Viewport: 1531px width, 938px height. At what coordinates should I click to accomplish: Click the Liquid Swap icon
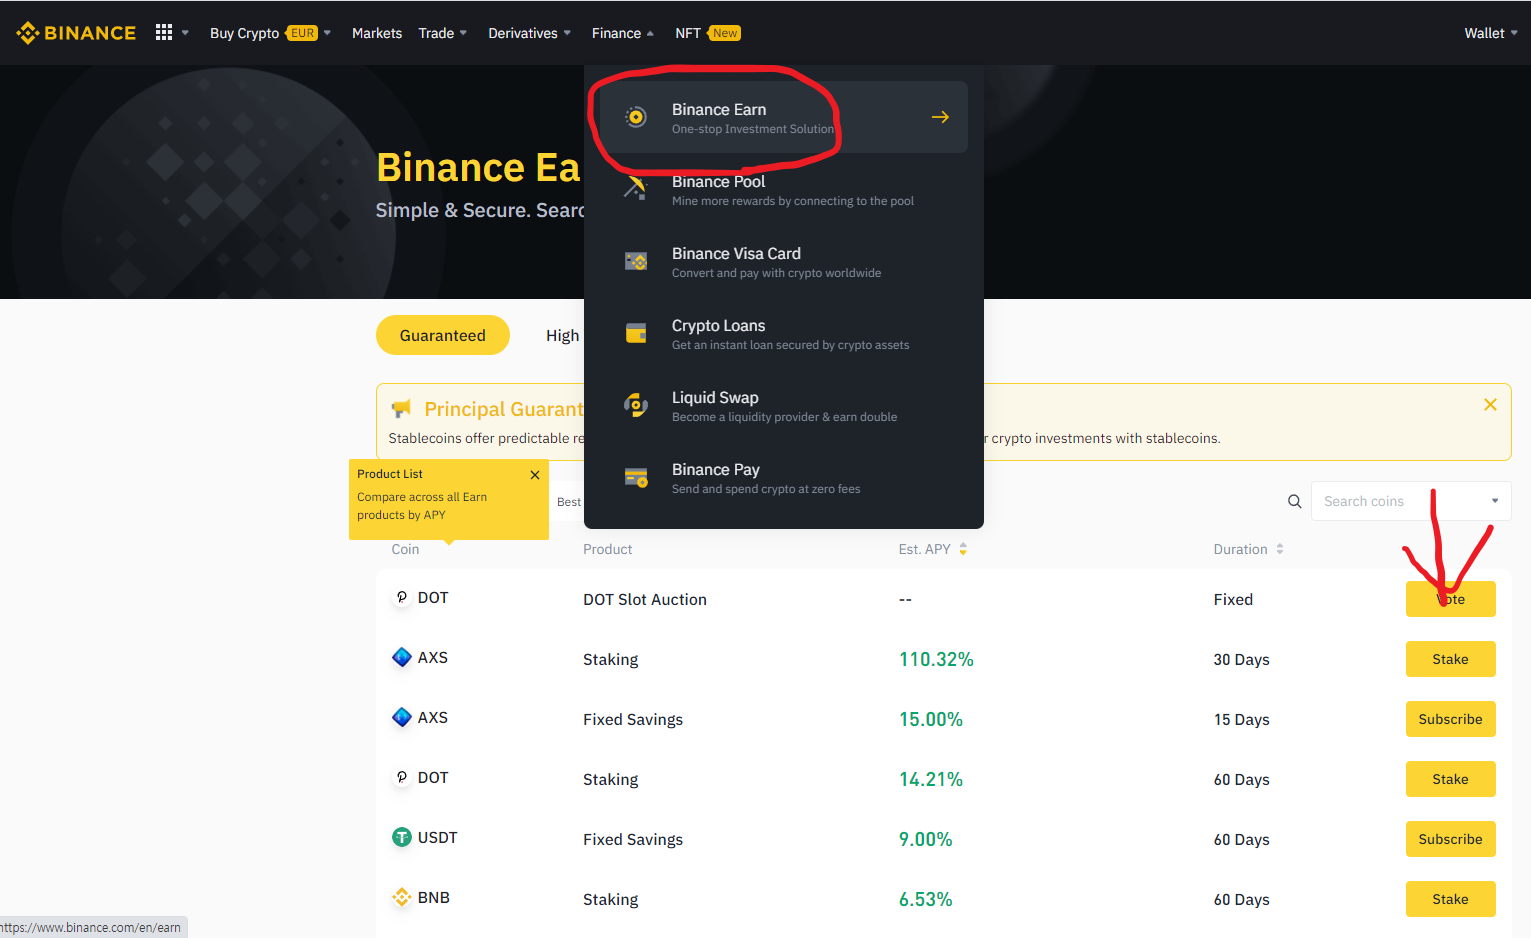coord(636,405)
